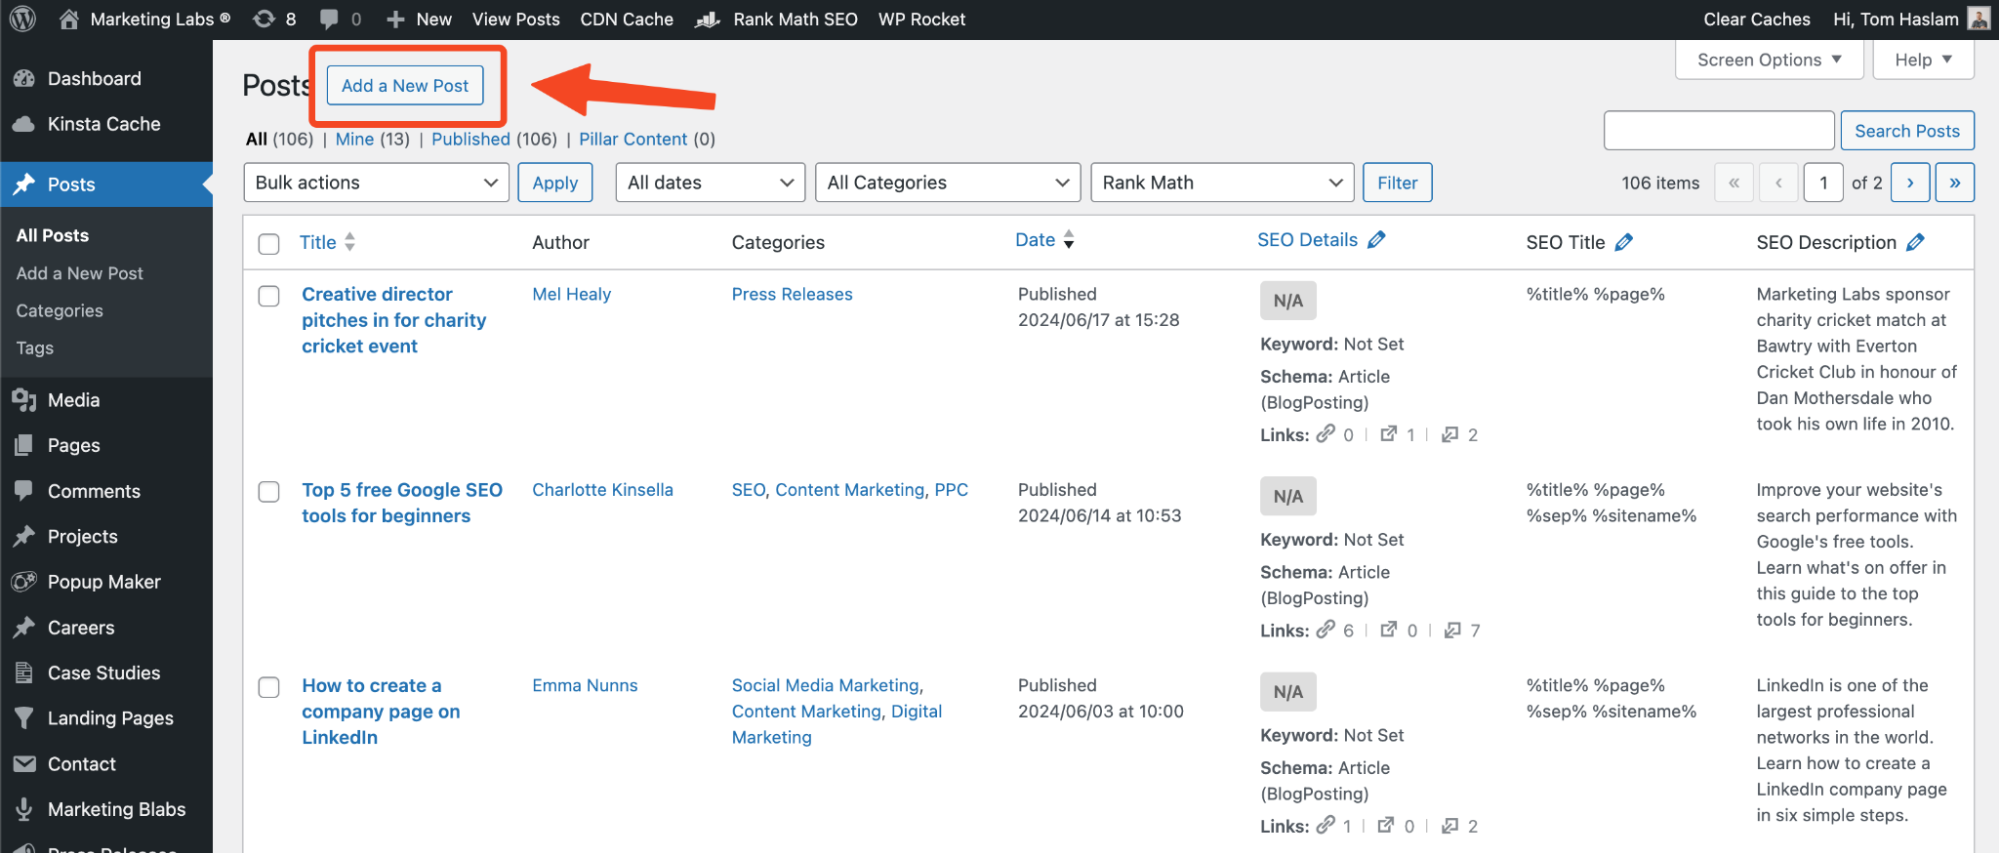This screenshot has height=854, width=1999.
Task: Open the Bulk actions dropdown
Action: [376, 182]
